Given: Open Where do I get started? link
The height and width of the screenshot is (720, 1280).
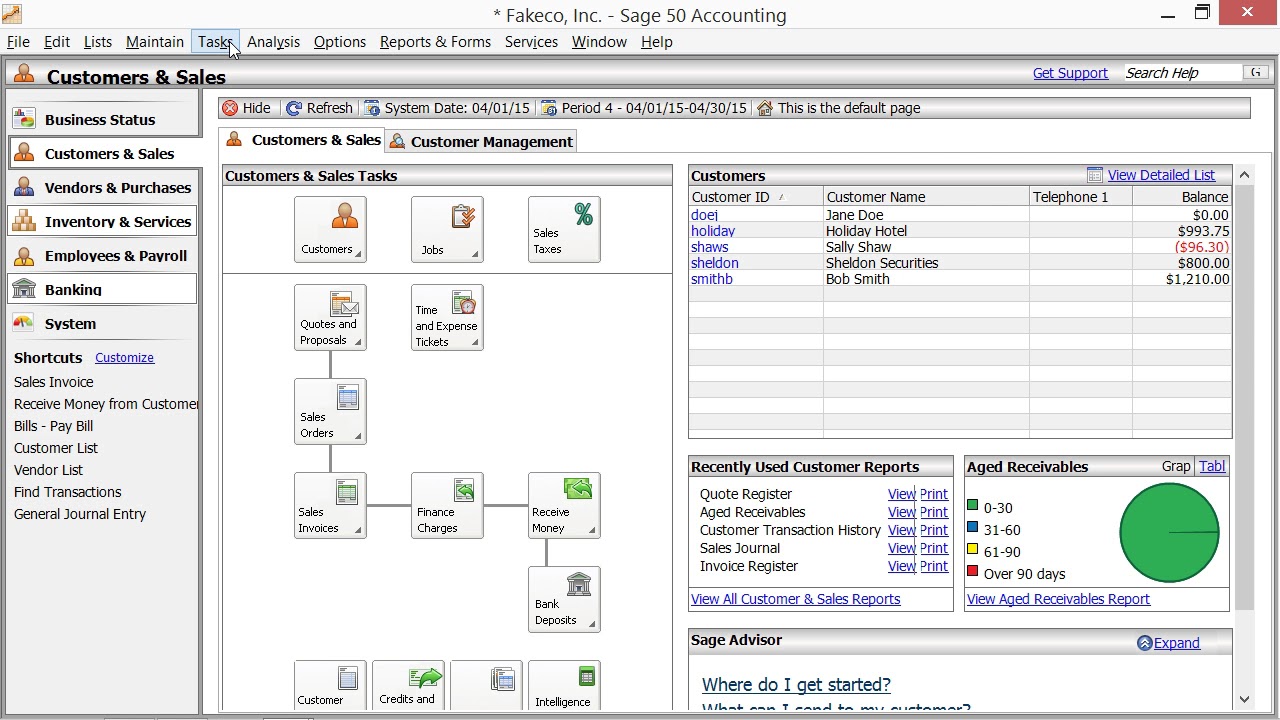Looking at the screenshot, I should (796, 685).
